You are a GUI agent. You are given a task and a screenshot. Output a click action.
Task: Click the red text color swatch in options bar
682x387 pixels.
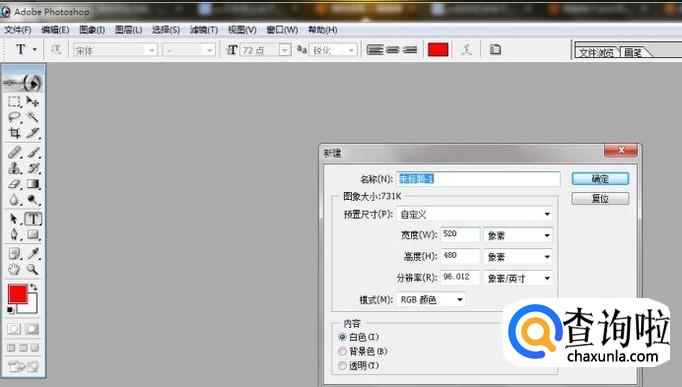[438, 50]
